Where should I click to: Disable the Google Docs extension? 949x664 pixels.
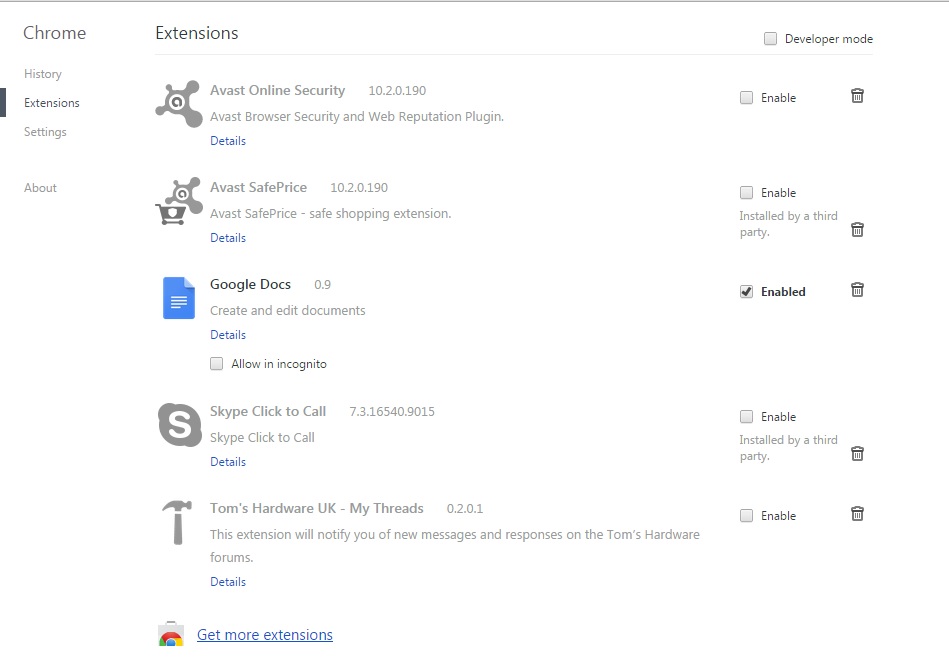747,292
